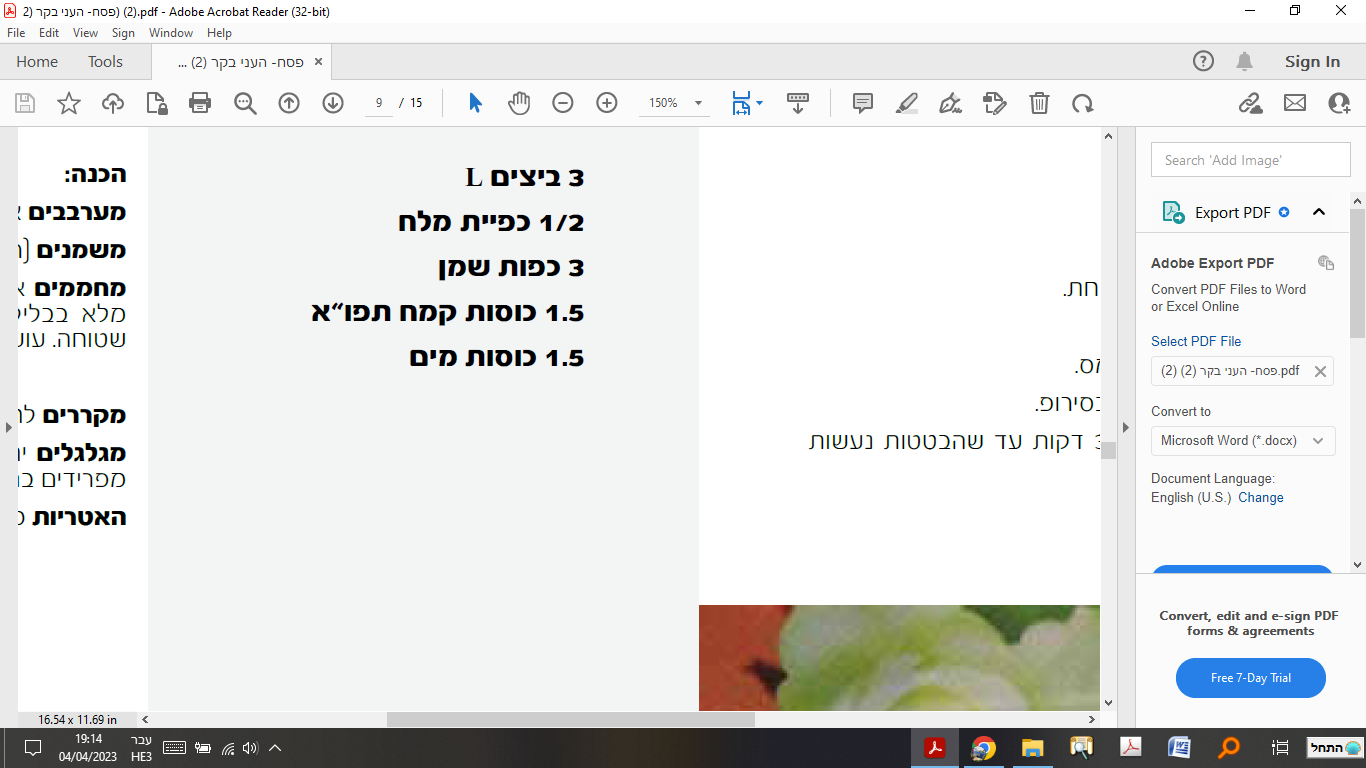Image resolution: width=1366 pixels, height=768 pixels.
Task: Open the Help question mark icon
Action: point(1204,61)
